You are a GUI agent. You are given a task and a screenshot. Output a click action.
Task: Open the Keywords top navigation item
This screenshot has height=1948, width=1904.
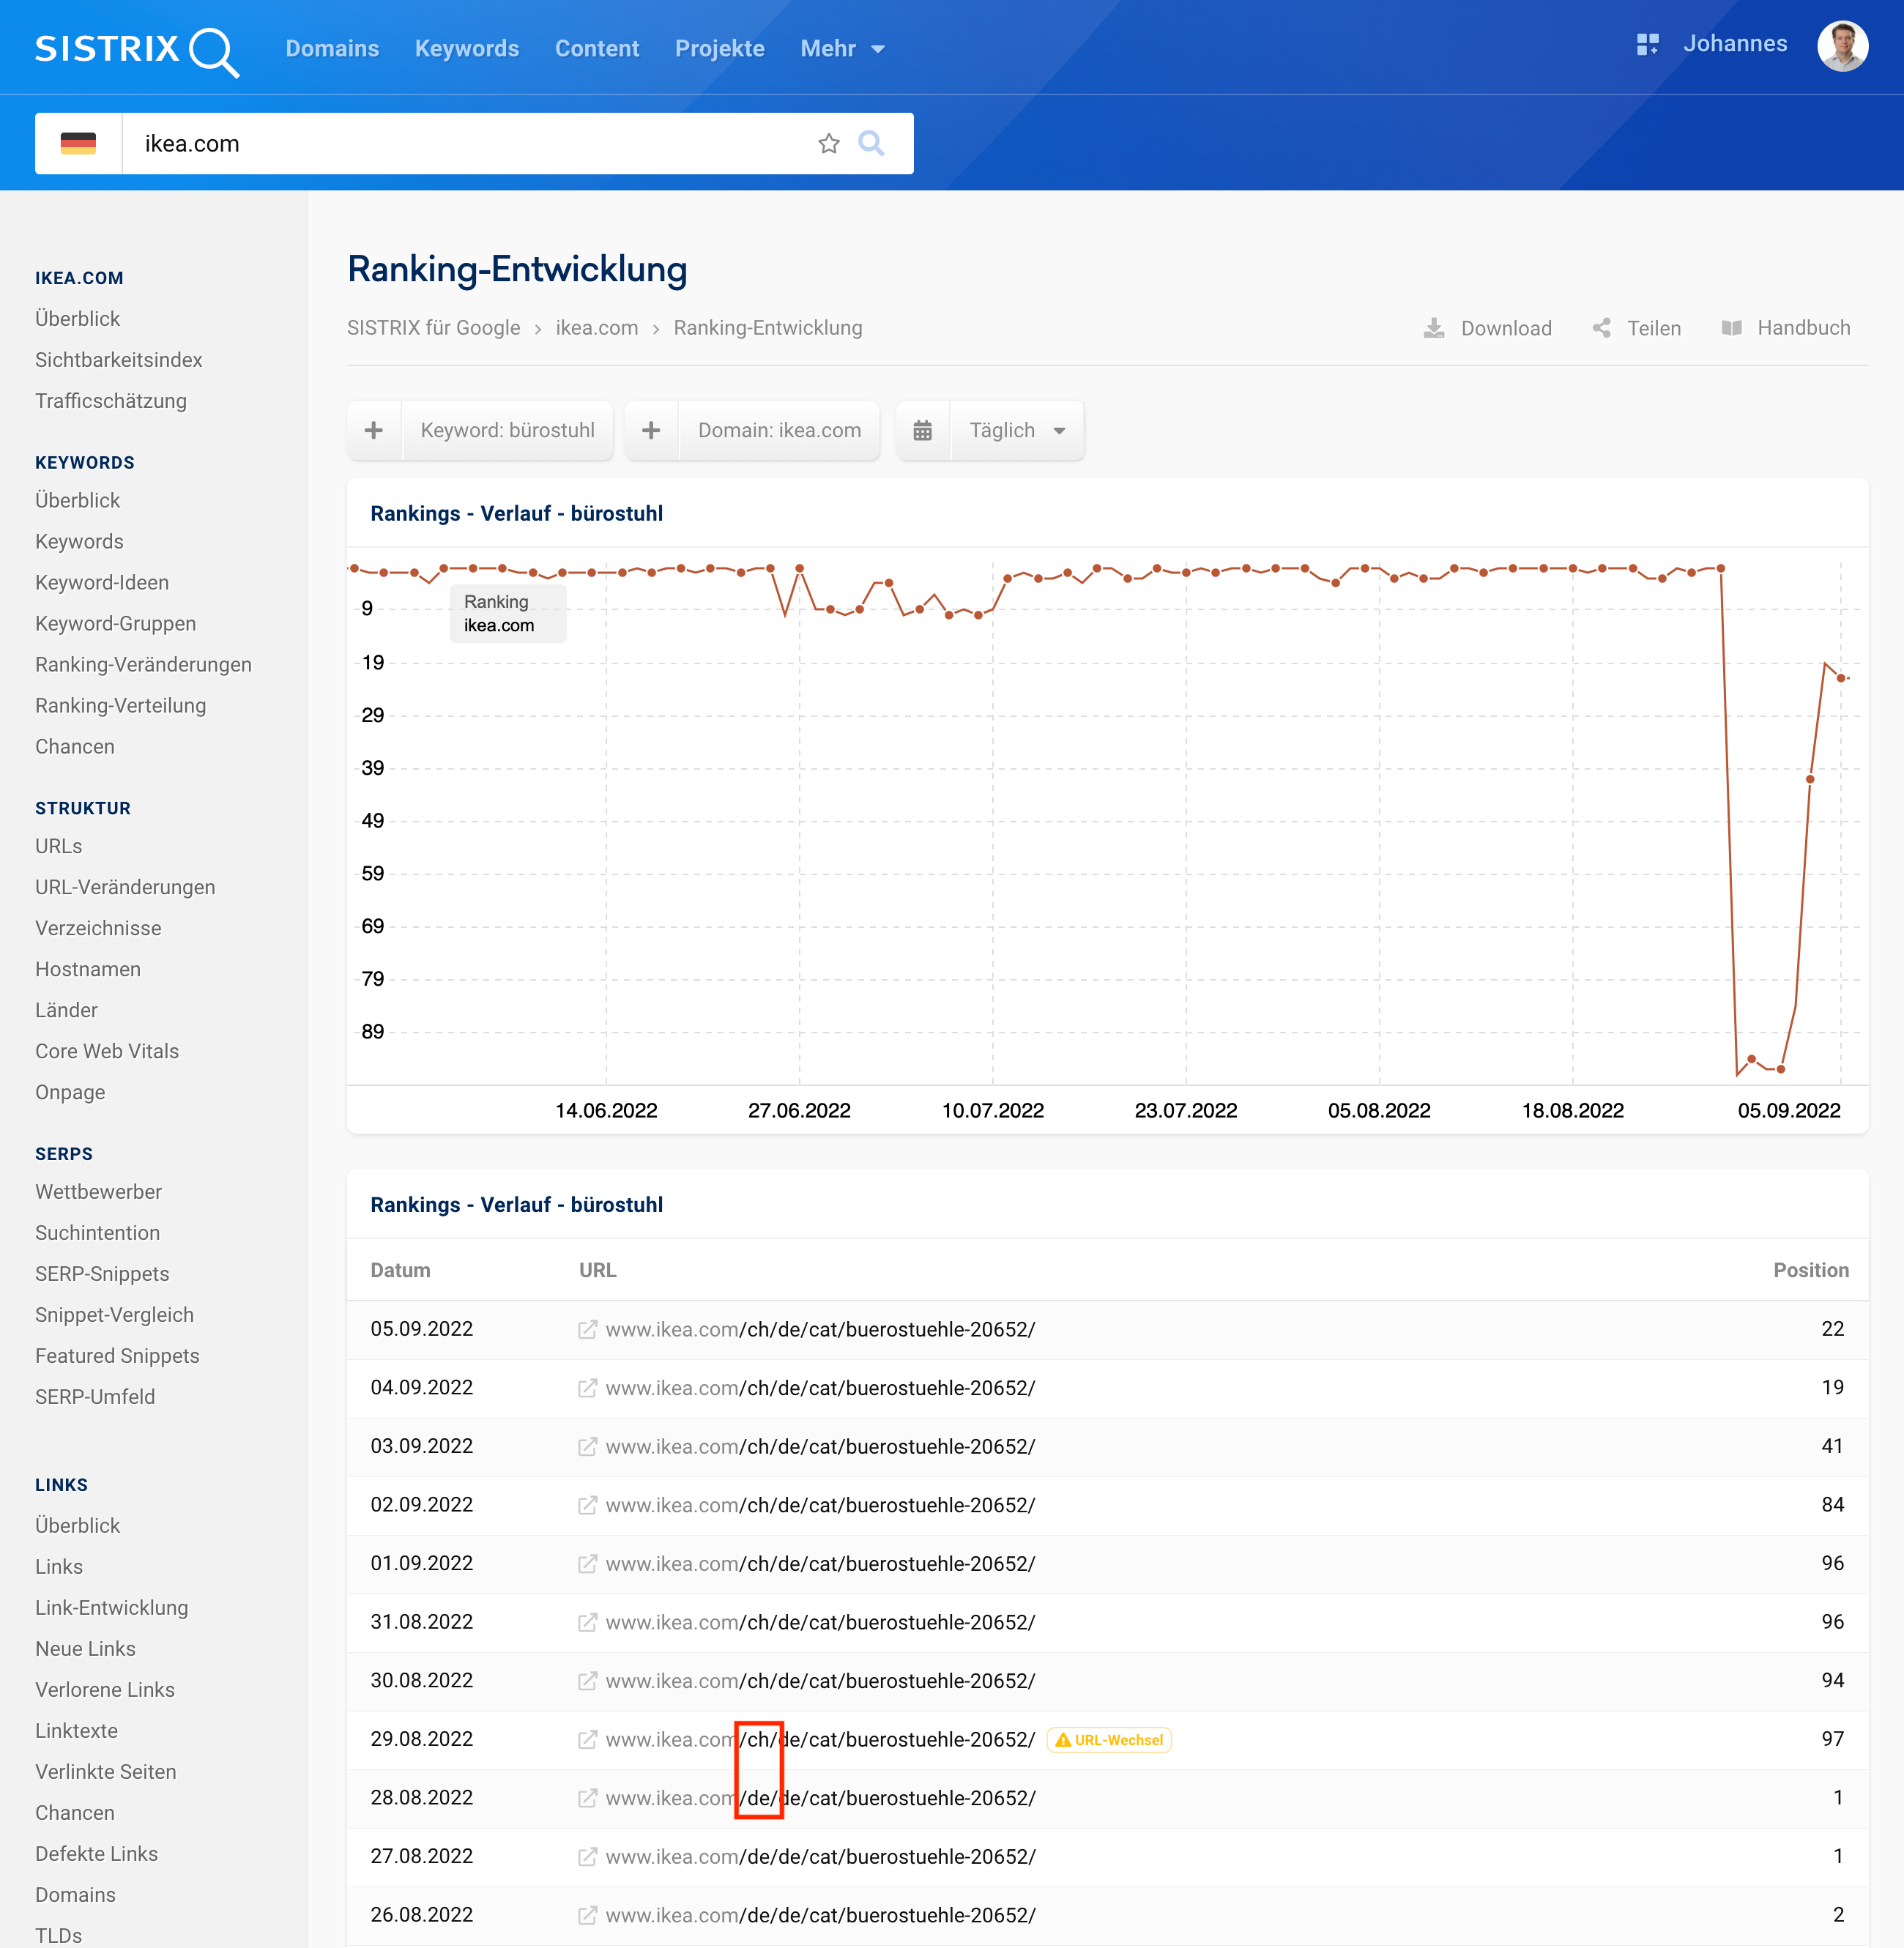tap(466, 49)
